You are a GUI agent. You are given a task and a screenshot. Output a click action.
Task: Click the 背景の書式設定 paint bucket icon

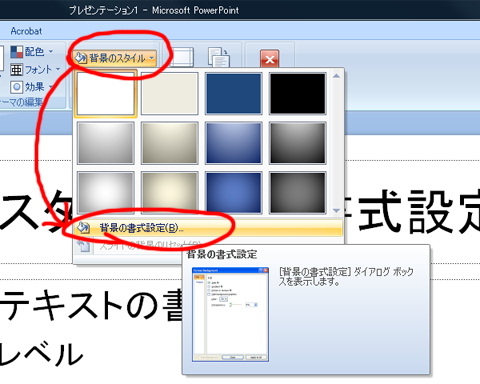pos(83,228)
